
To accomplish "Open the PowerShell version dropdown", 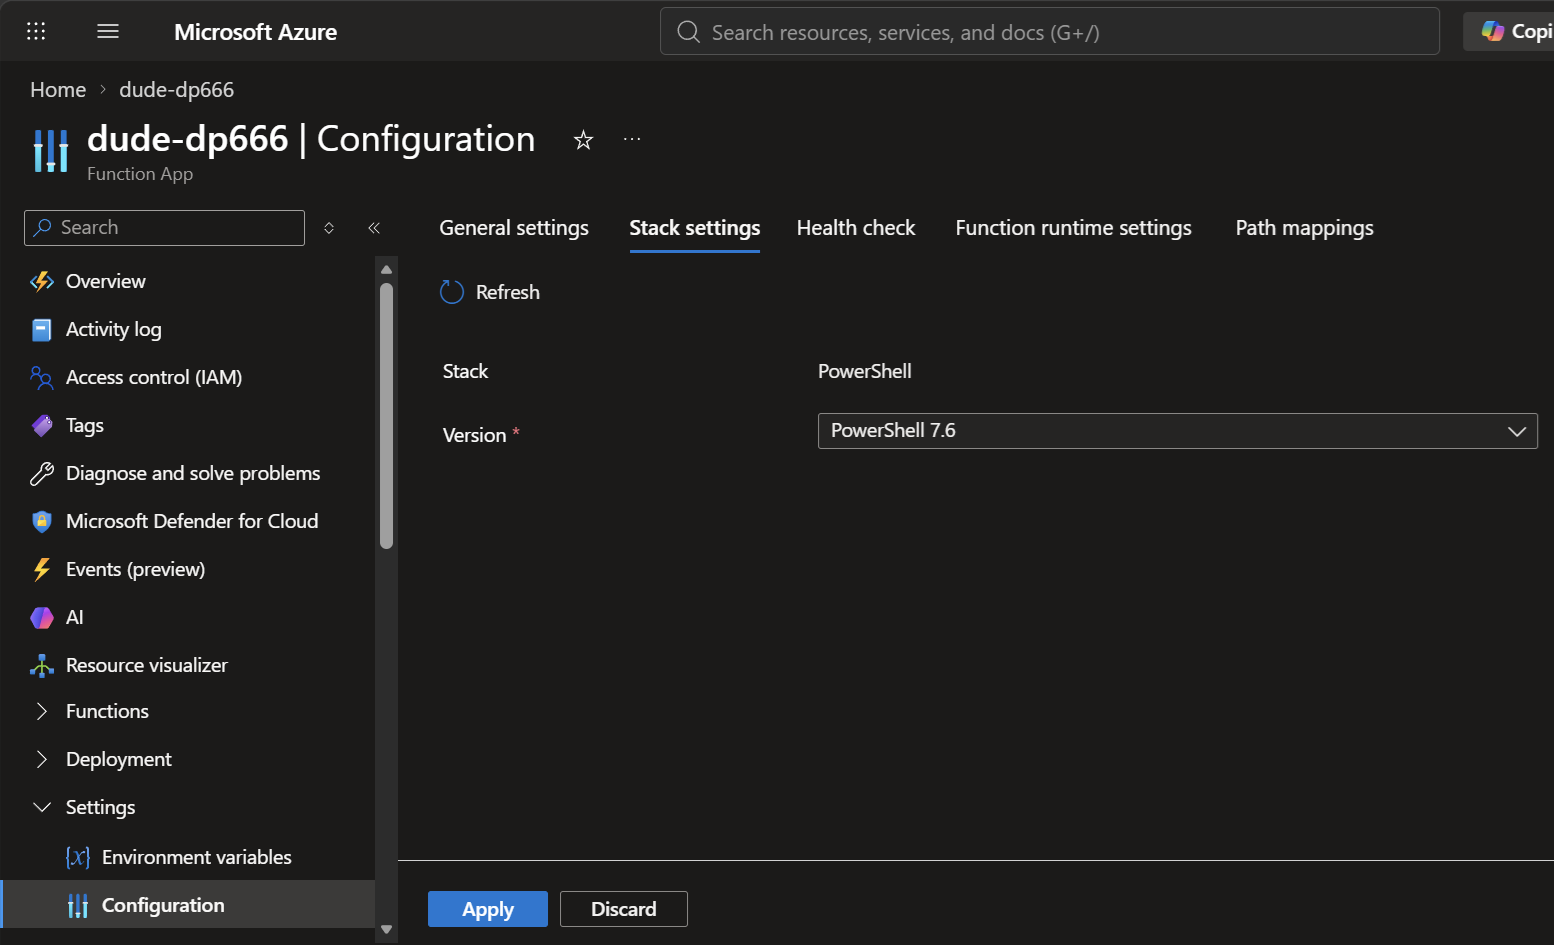I will [1177, 431].
